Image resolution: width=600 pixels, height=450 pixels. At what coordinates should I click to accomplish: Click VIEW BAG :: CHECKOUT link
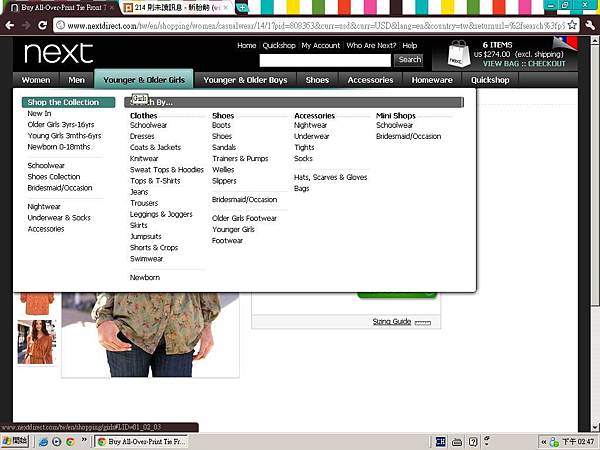click(x=524, y=64)
